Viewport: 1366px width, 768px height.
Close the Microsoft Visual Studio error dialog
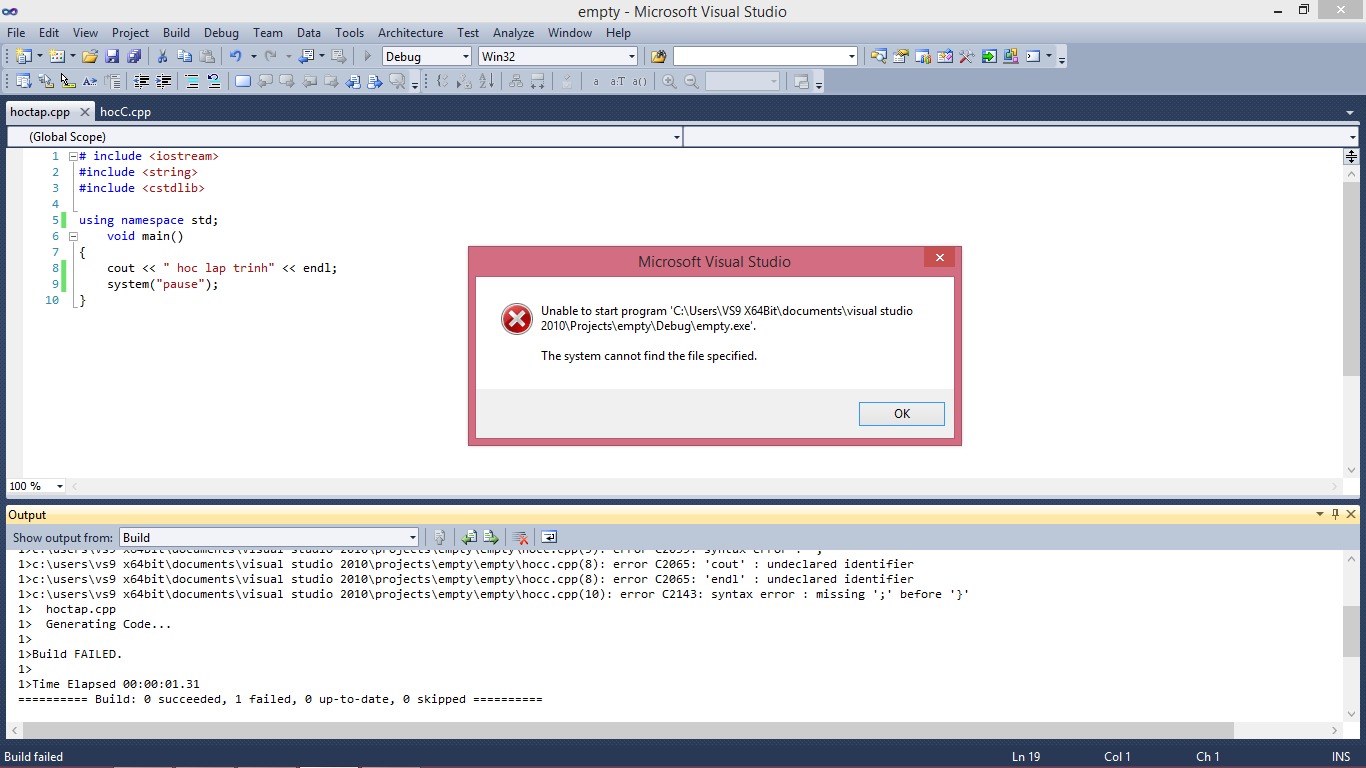(939, 258)
